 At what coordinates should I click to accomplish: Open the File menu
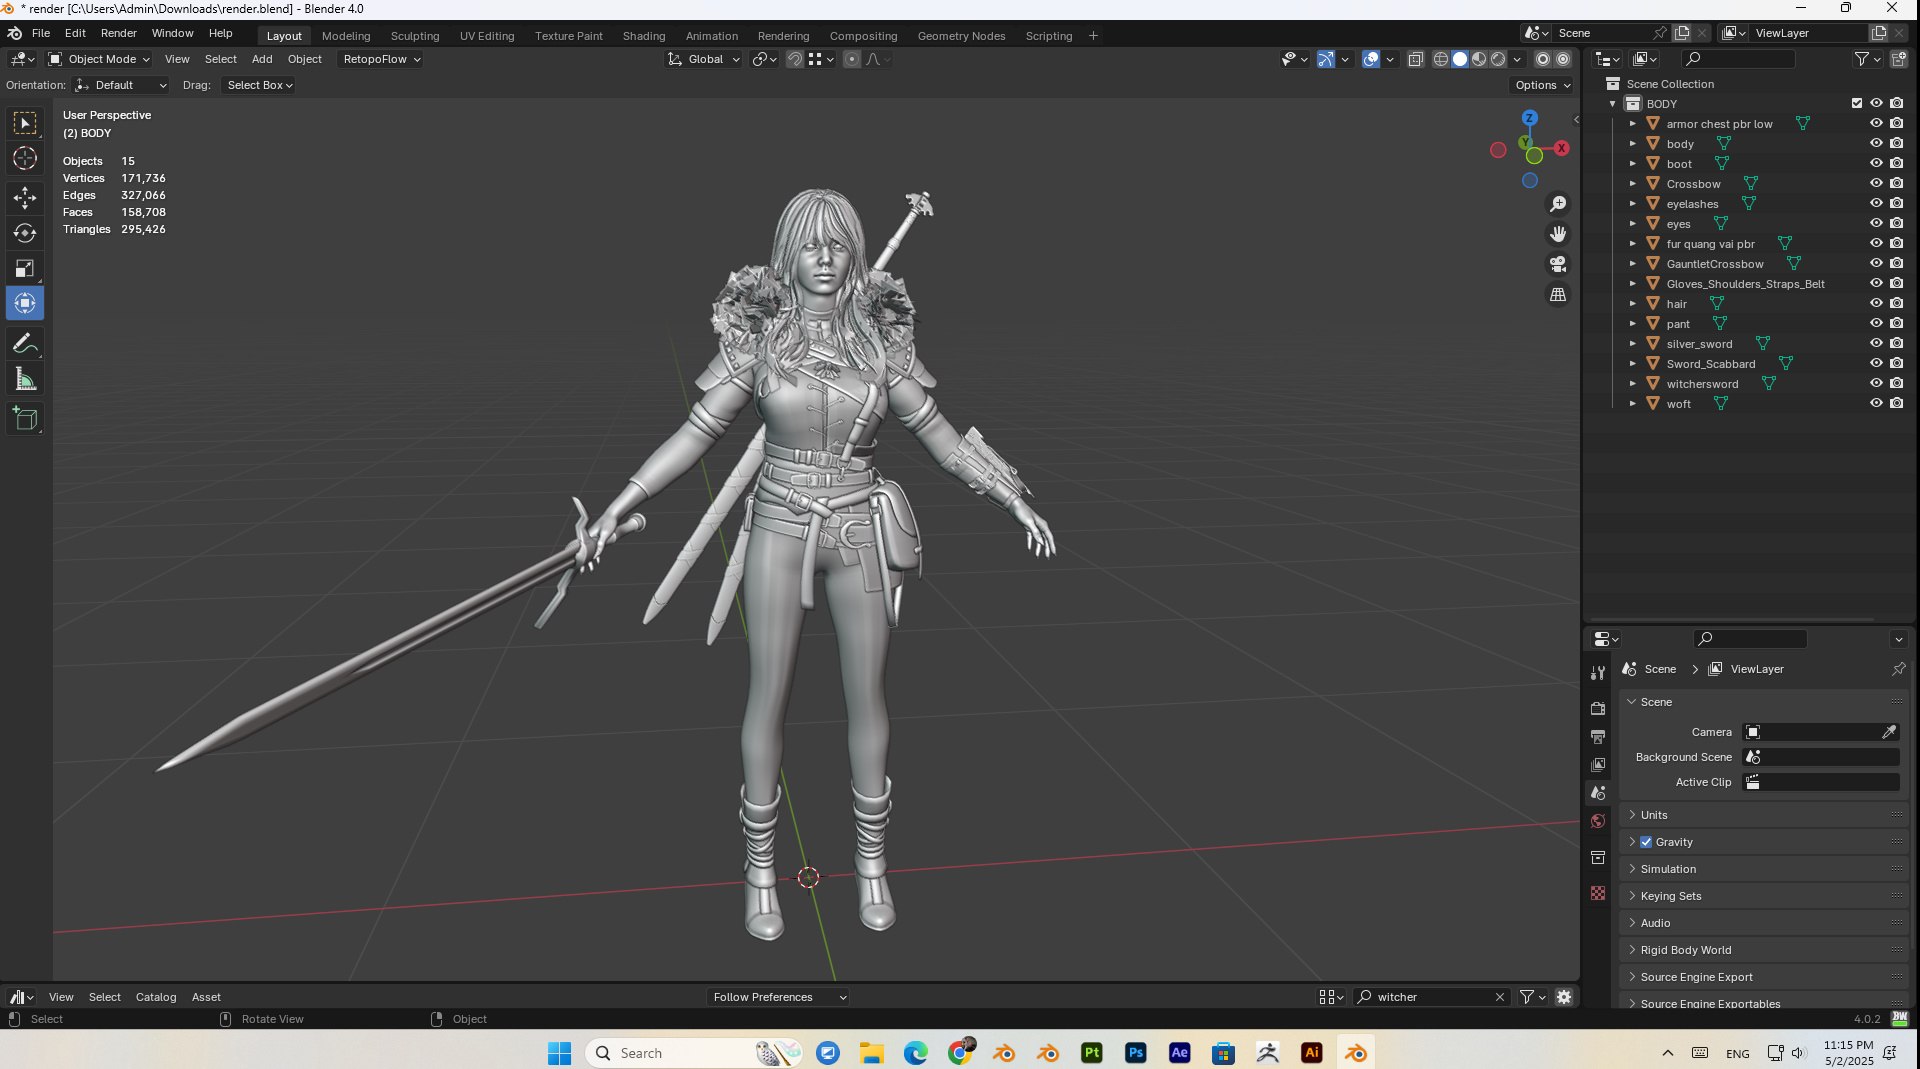point(41,33)
